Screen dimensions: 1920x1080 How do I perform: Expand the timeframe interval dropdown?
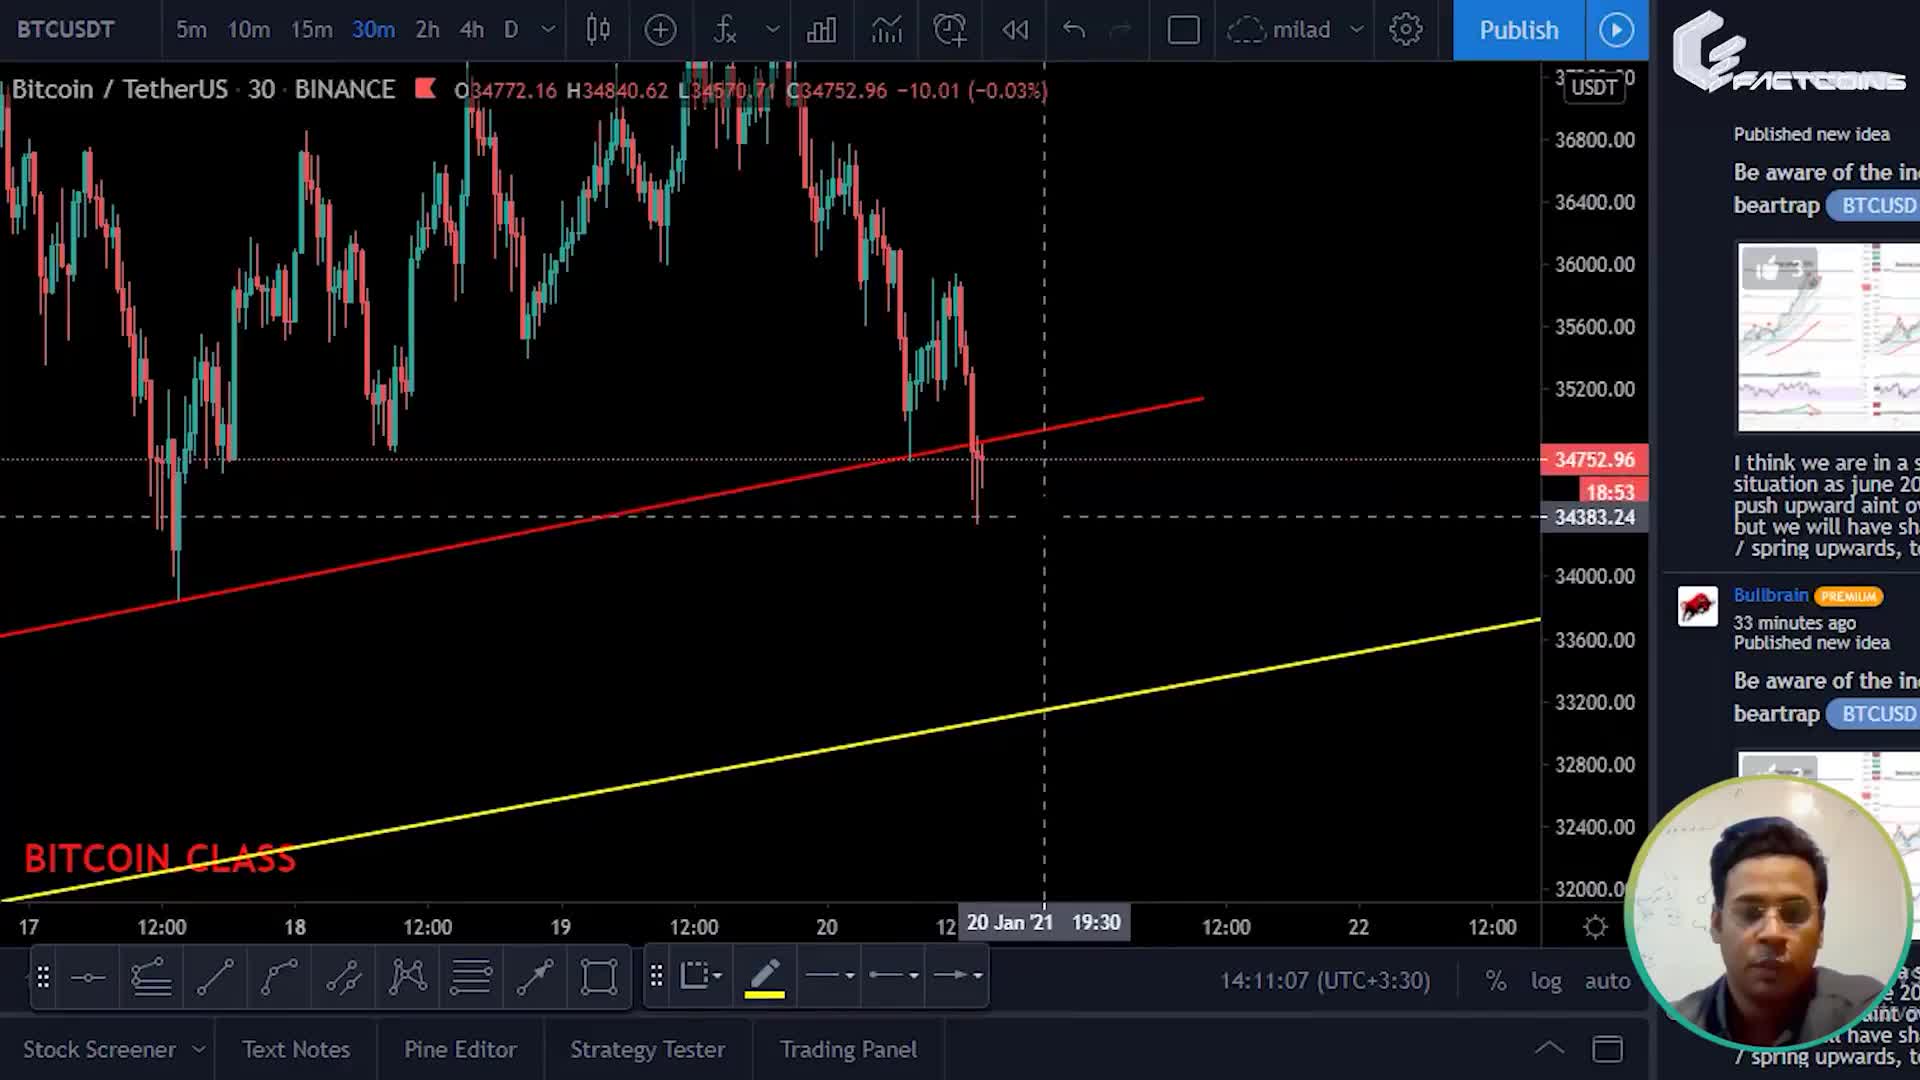tap(548, 30)
